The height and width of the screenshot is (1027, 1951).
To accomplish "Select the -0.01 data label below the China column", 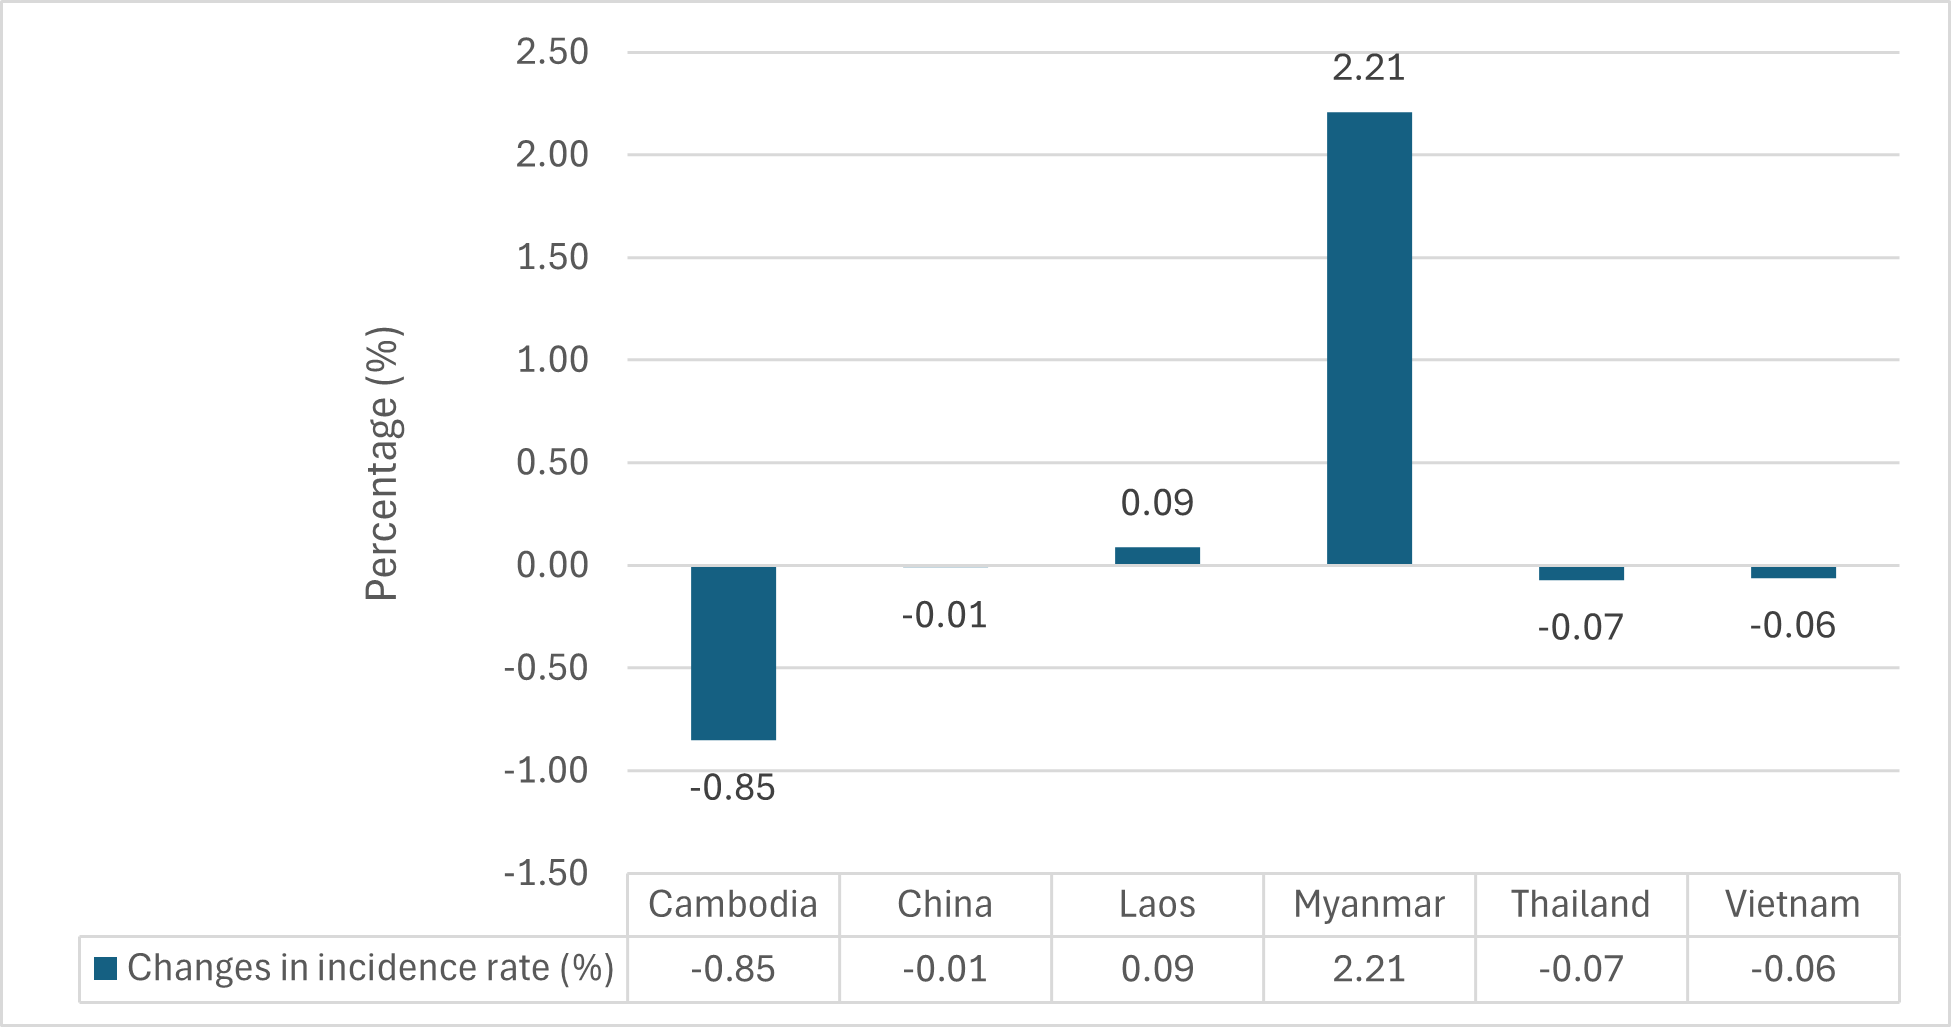I will 945,615.
